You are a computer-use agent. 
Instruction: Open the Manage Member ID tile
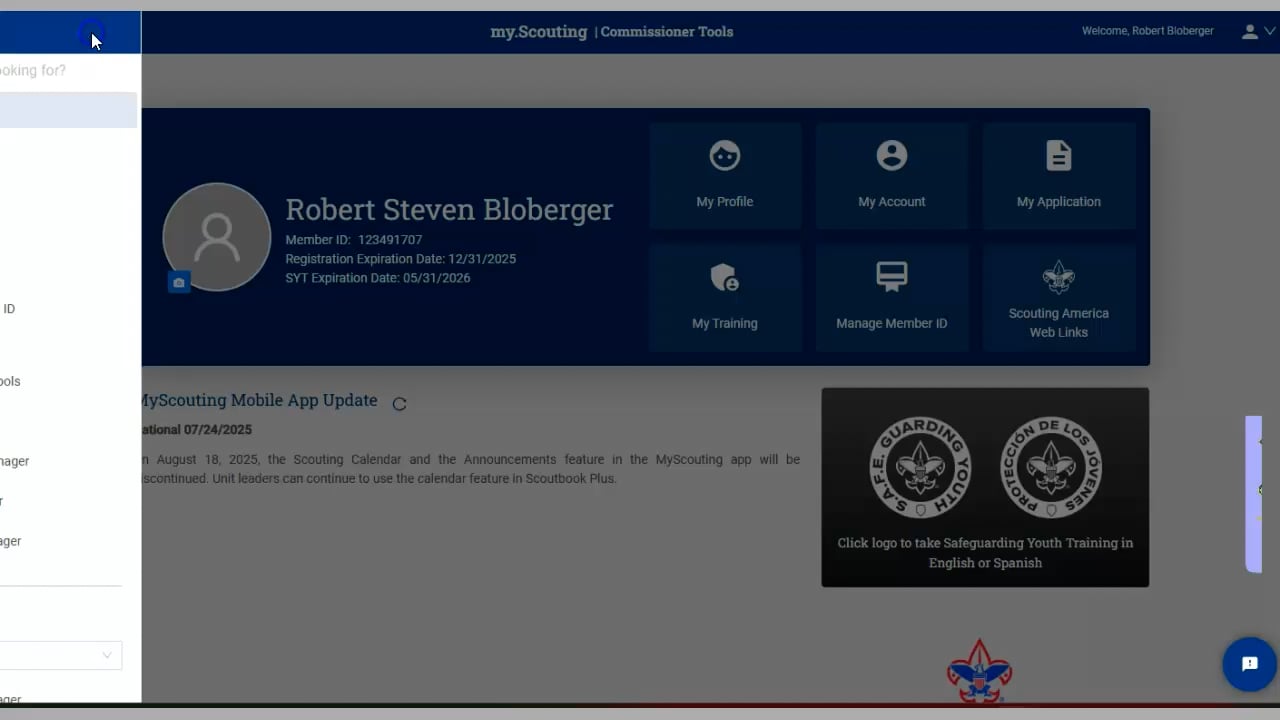point(892,297)
